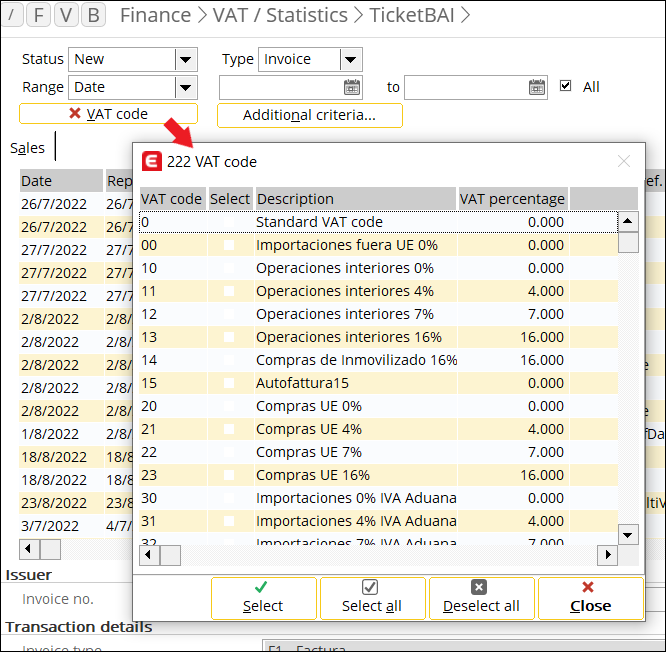This screenshot has width=671, height=652.
Task: Click the F shortcut icon in breadcrumb bar
Action: coord(39,15)
